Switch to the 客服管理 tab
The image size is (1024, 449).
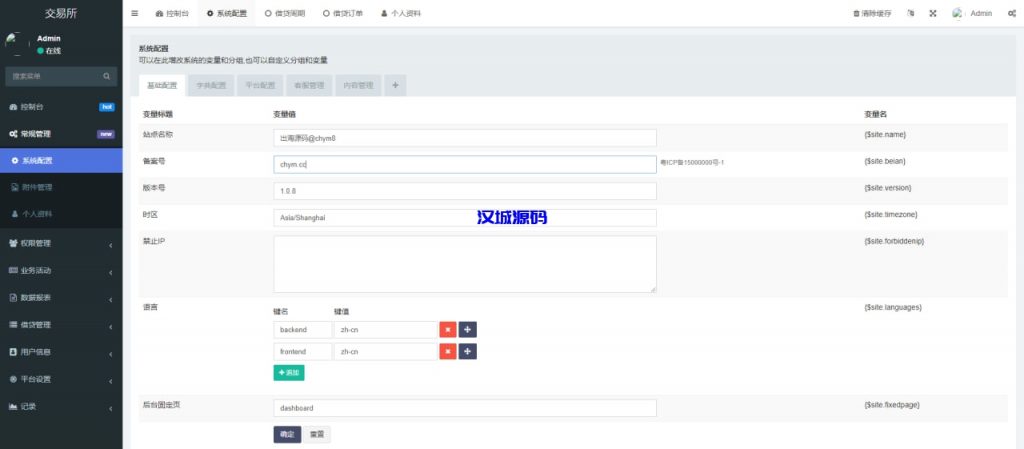pos(309,86)
